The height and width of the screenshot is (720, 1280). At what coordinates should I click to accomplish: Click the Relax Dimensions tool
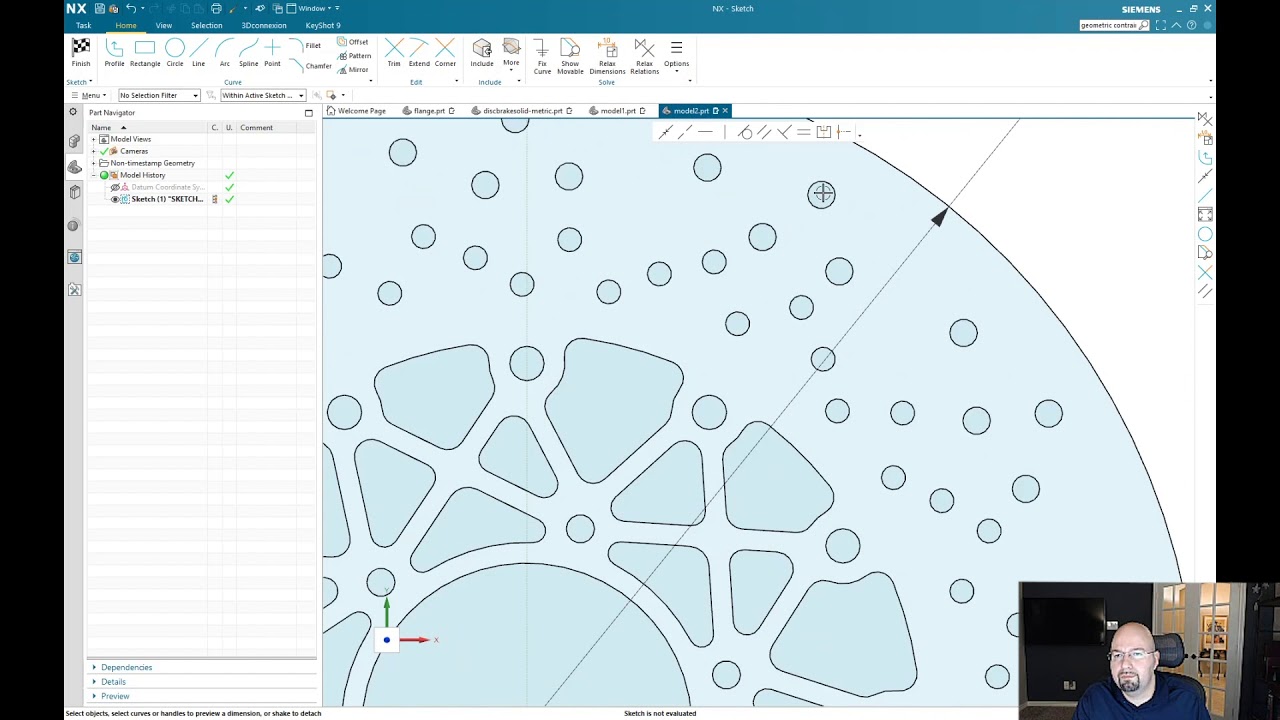(607, 57)
